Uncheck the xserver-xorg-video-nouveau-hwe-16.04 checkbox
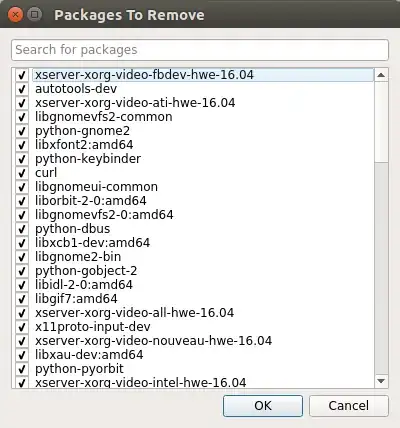 [x=22, y=341]
